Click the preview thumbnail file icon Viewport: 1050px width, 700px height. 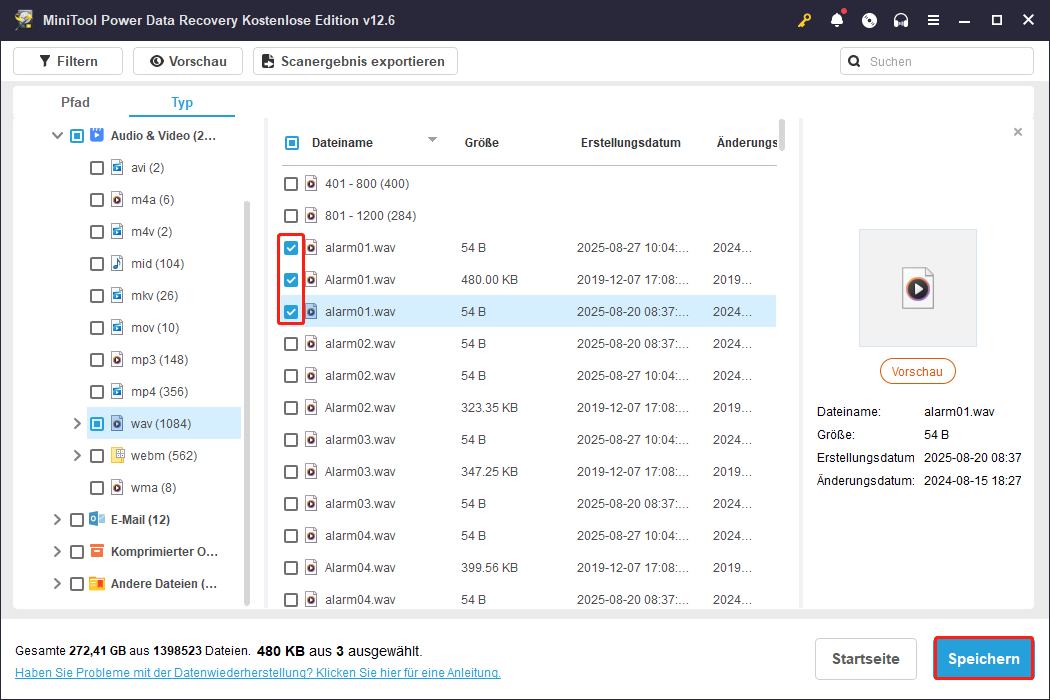tap(917, 288)
